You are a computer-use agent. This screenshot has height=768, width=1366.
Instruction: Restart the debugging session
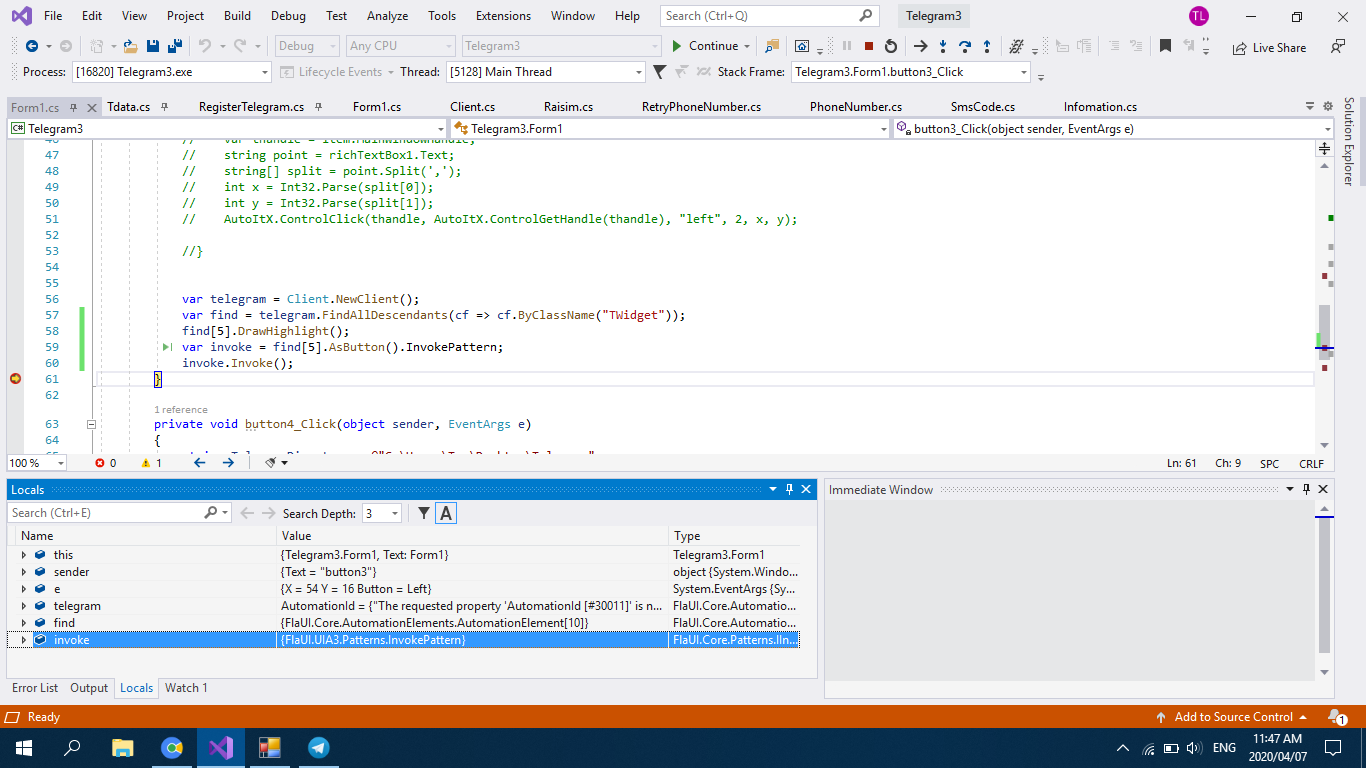pos(890,45)
